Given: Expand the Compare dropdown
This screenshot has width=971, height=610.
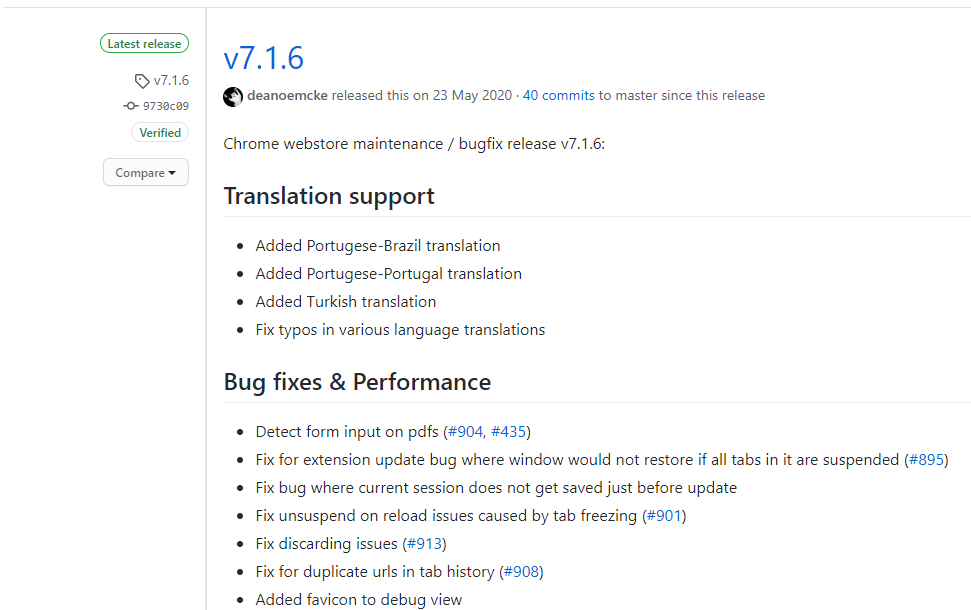Looking at the screenshot, I should point(146,172).
